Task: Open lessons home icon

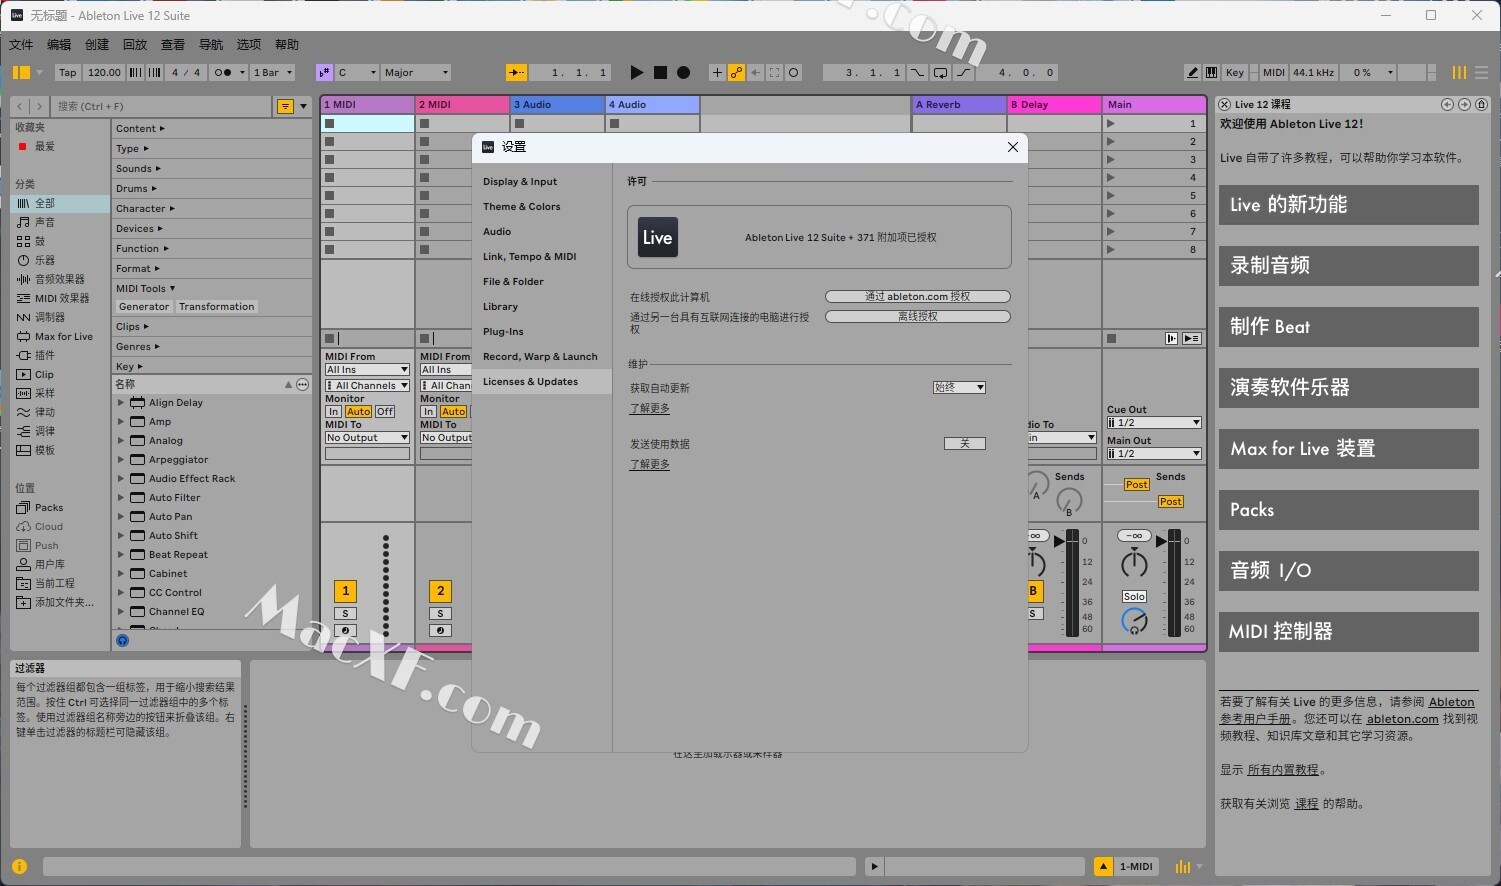Action: coord(1481,104)
